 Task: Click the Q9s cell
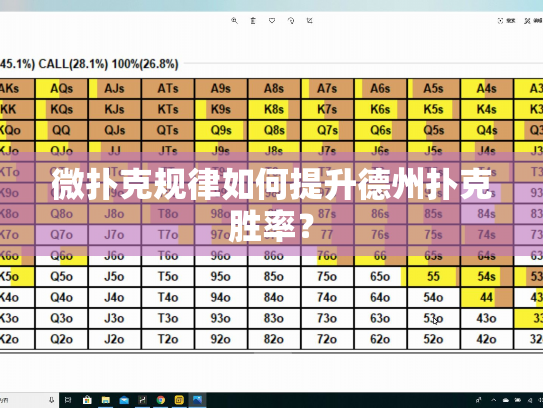pyautogui.click(x=221, y=130)
